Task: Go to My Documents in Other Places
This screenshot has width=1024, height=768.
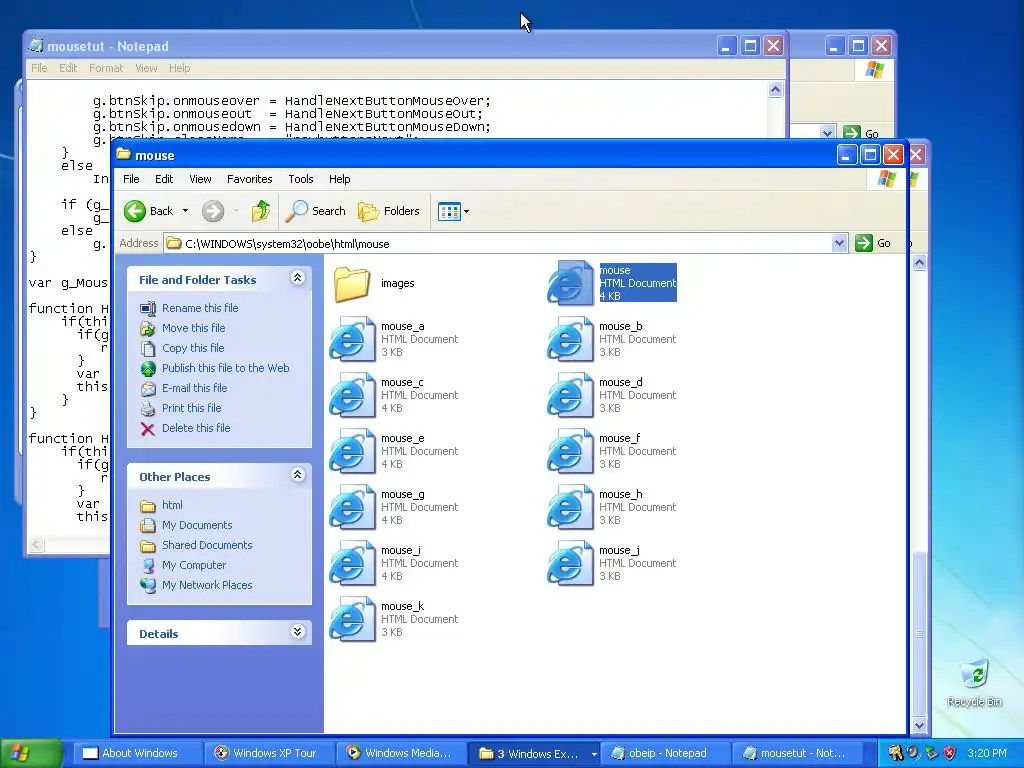Action: [x=197, y=525]
